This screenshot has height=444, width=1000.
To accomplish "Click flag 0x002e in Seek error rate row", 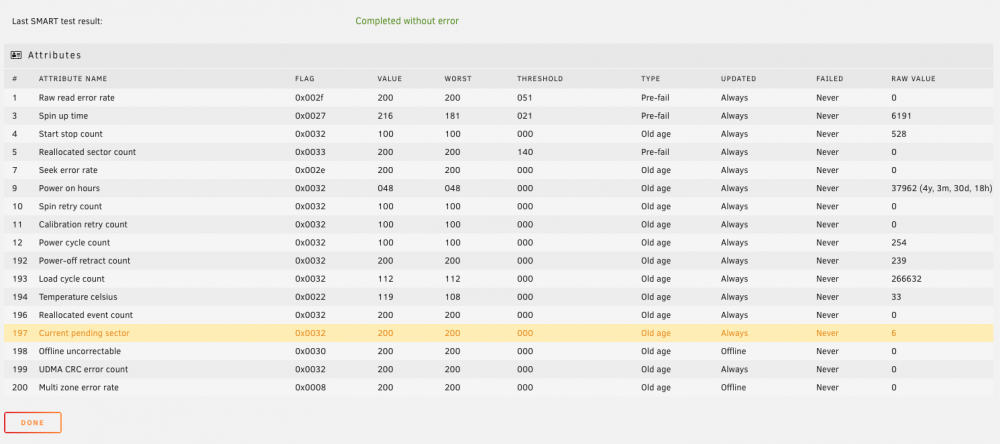I will click(310, 170).
